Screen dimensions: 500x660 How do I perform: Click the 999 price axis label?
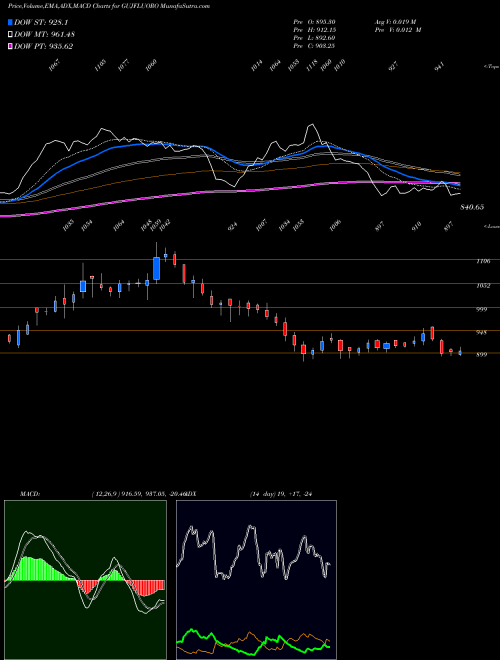481,309
